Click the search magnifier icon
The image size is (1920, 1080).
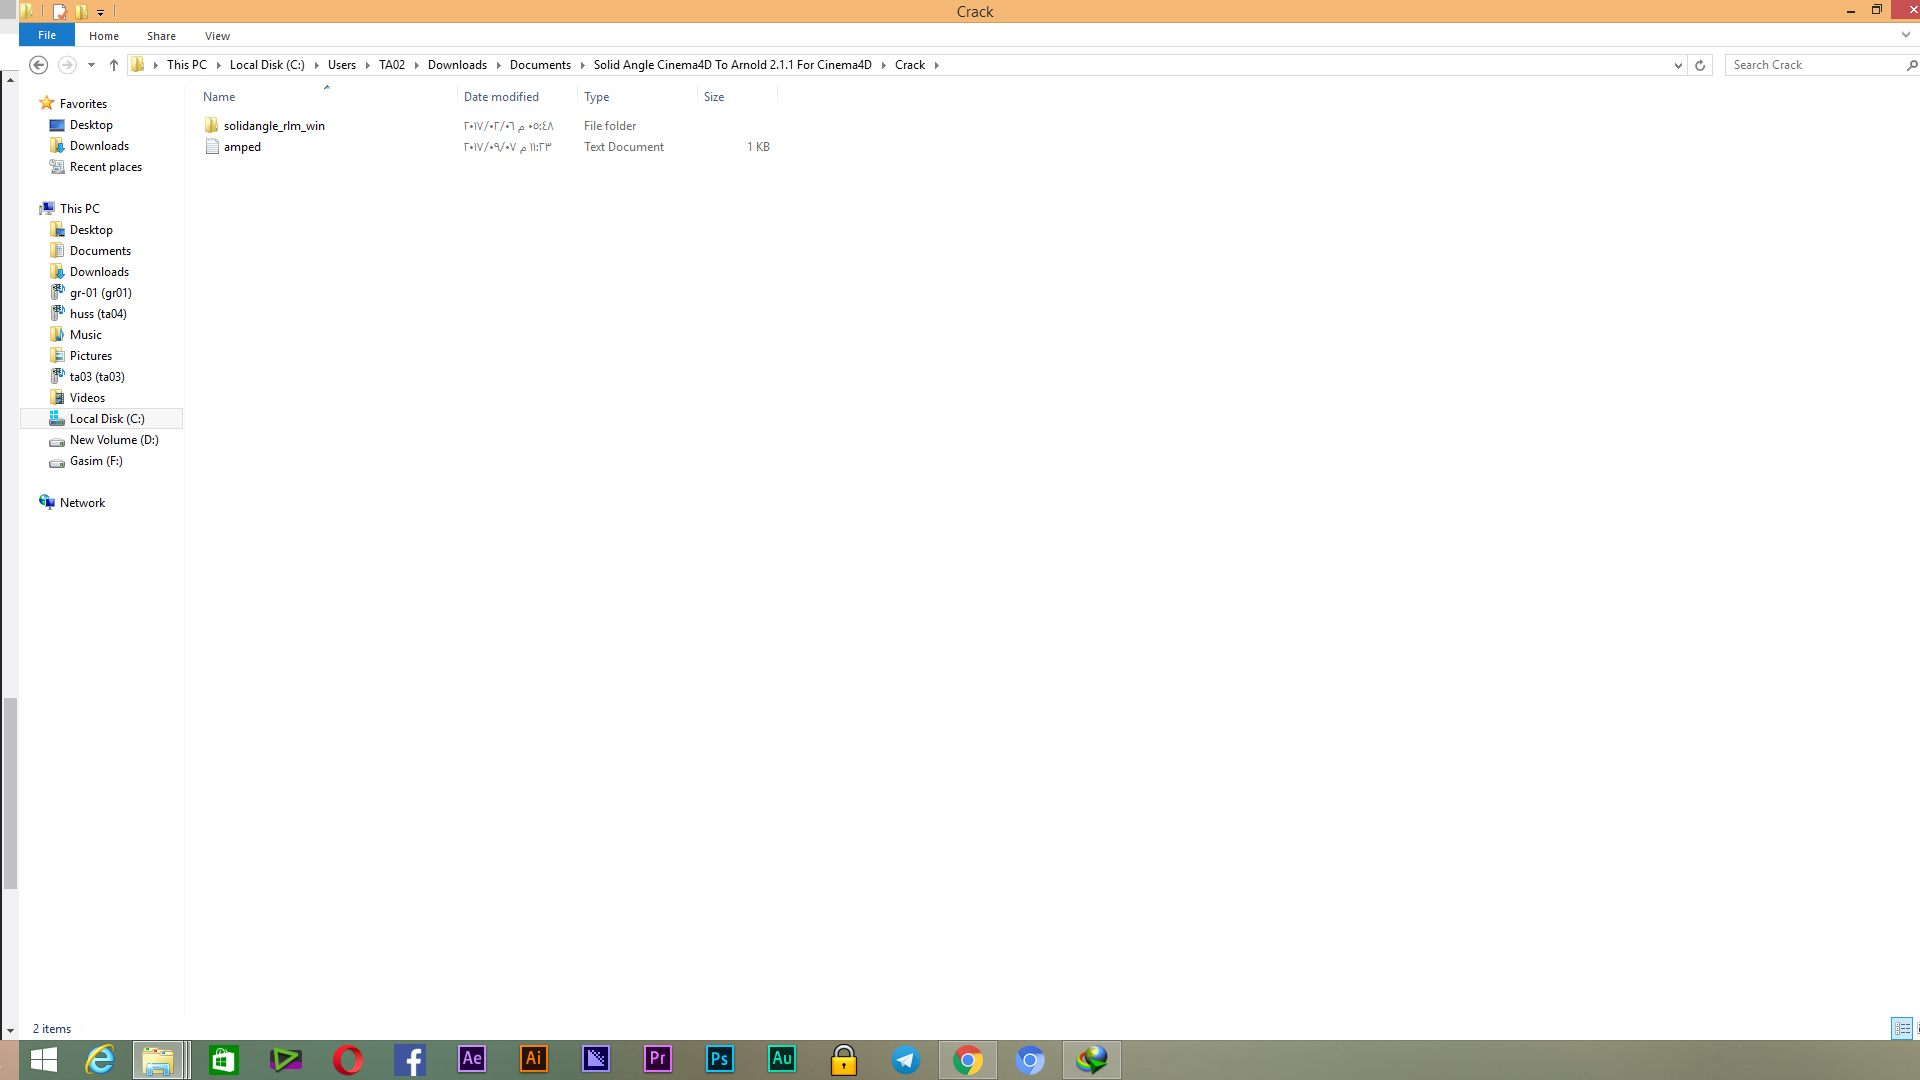[x=1911, y=65]
